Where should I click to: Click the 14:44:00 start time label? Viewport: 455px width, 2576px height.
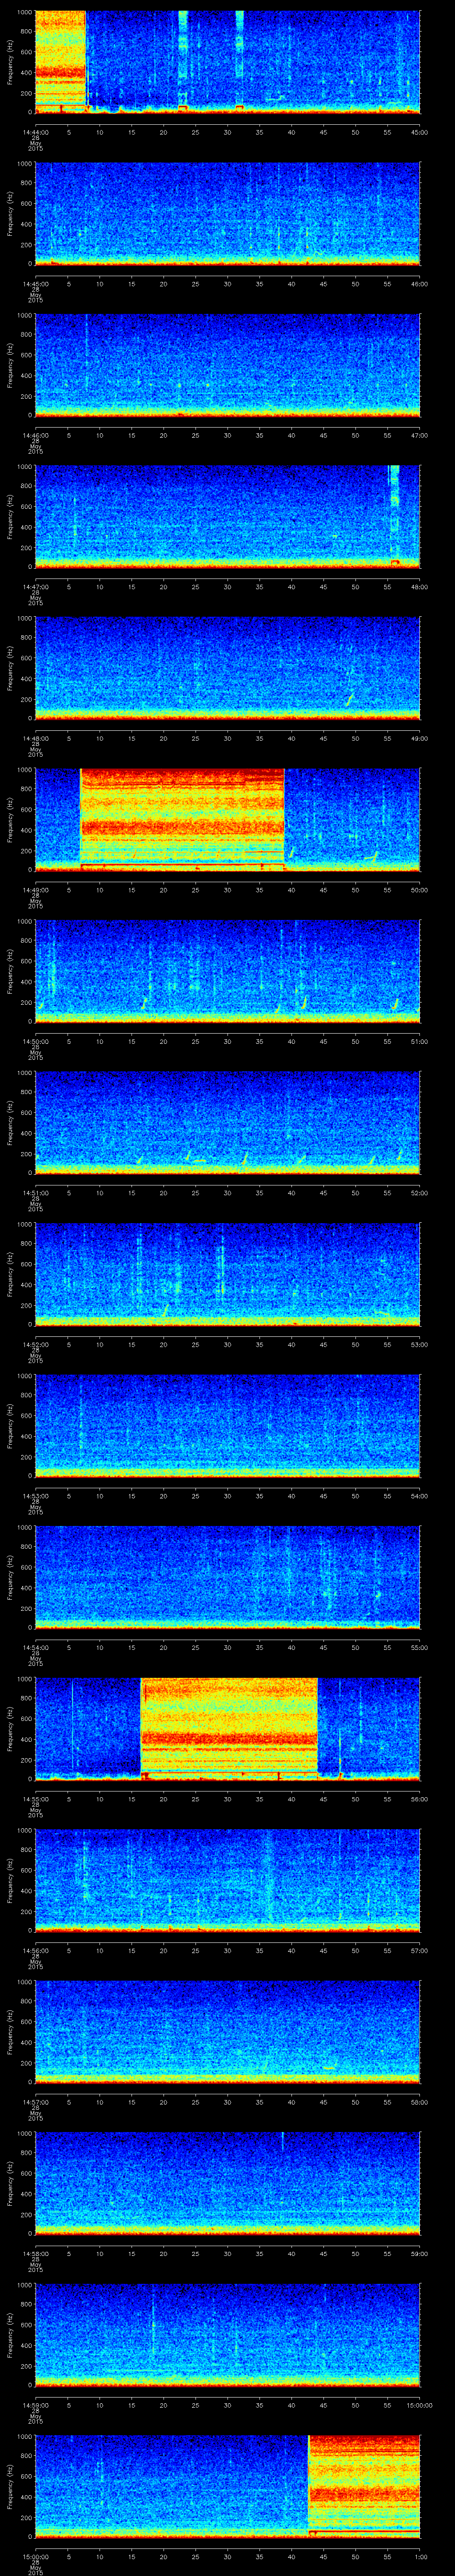tap(35, 131)
